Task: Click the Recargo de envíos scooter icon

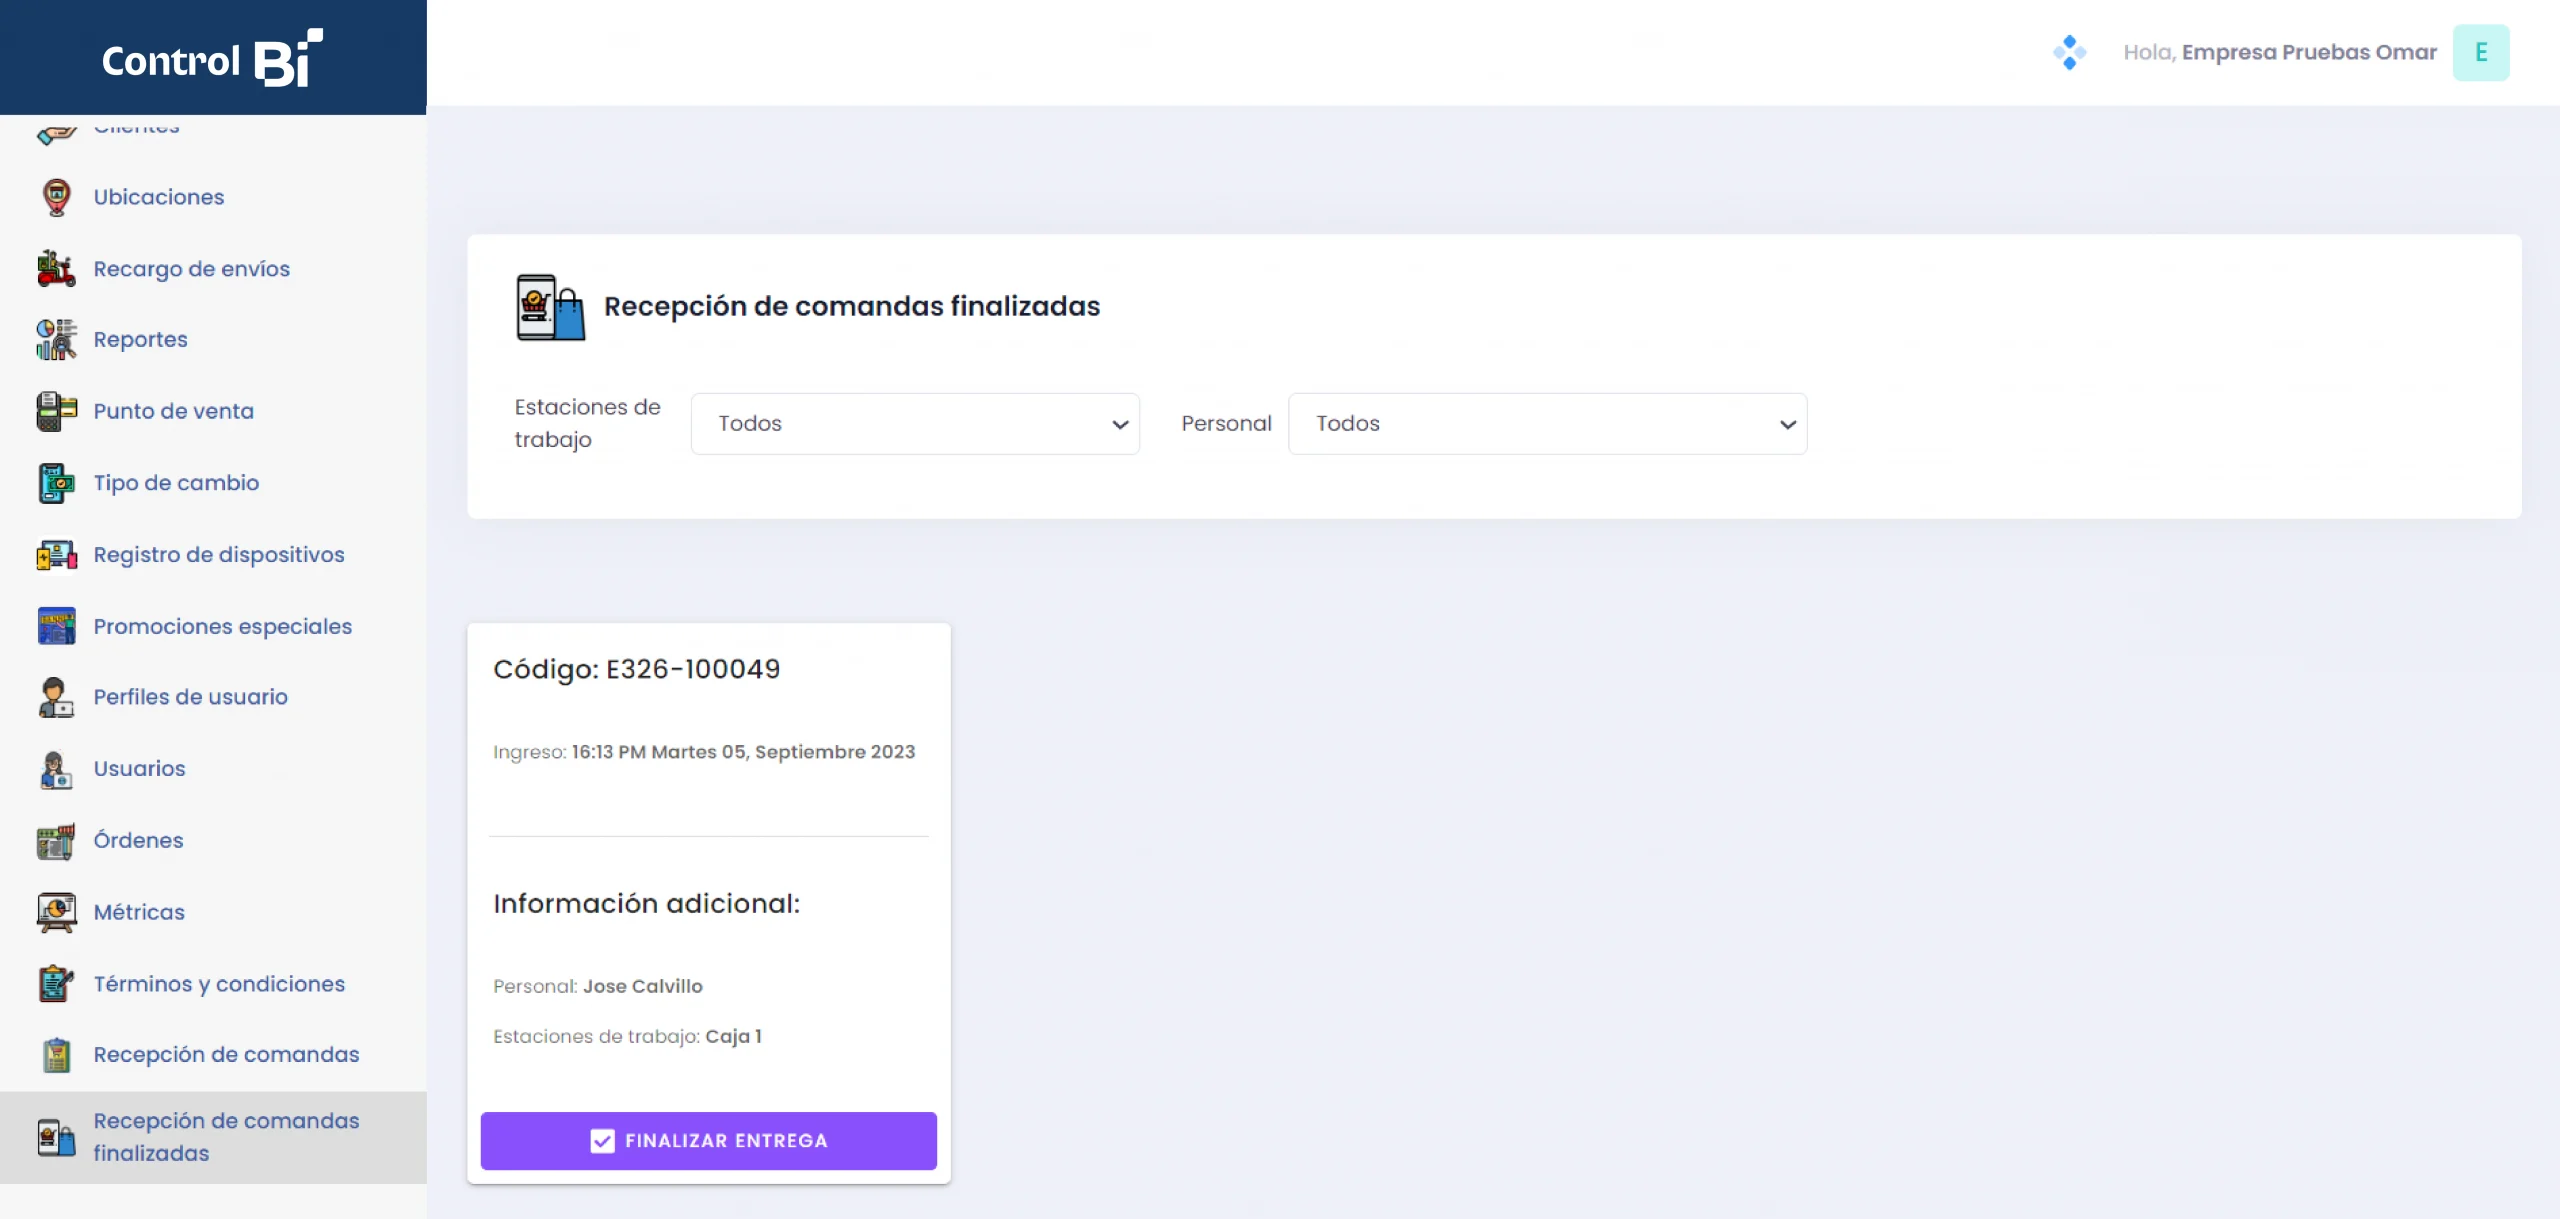Action: click(56, 269)
